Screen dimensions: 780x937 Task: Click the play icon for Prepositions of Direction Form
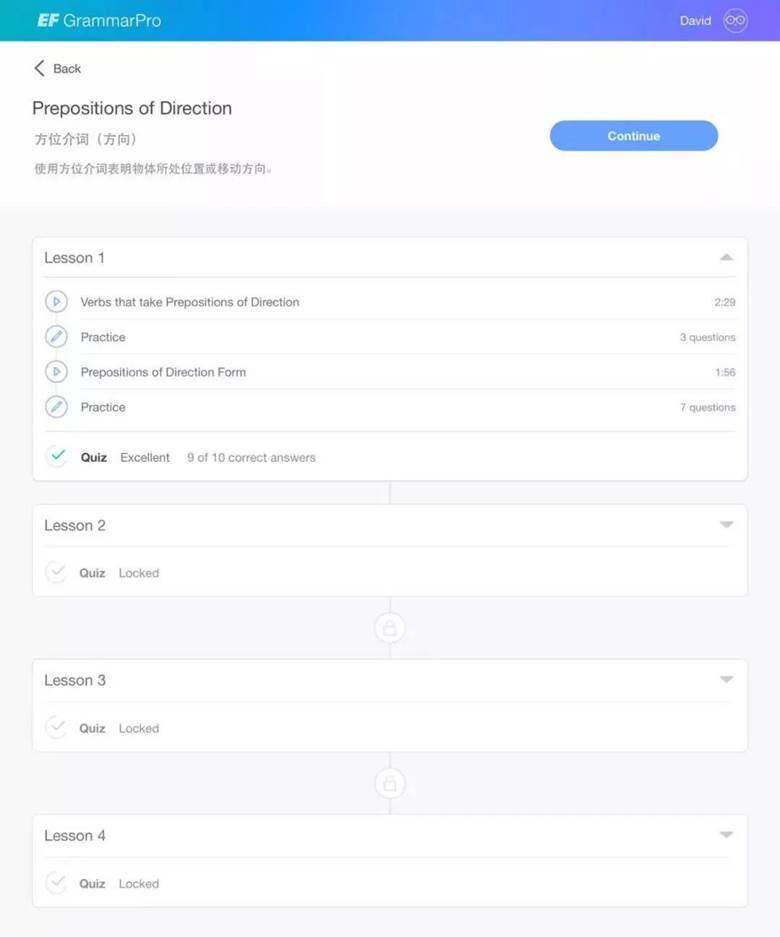point(56,372)
